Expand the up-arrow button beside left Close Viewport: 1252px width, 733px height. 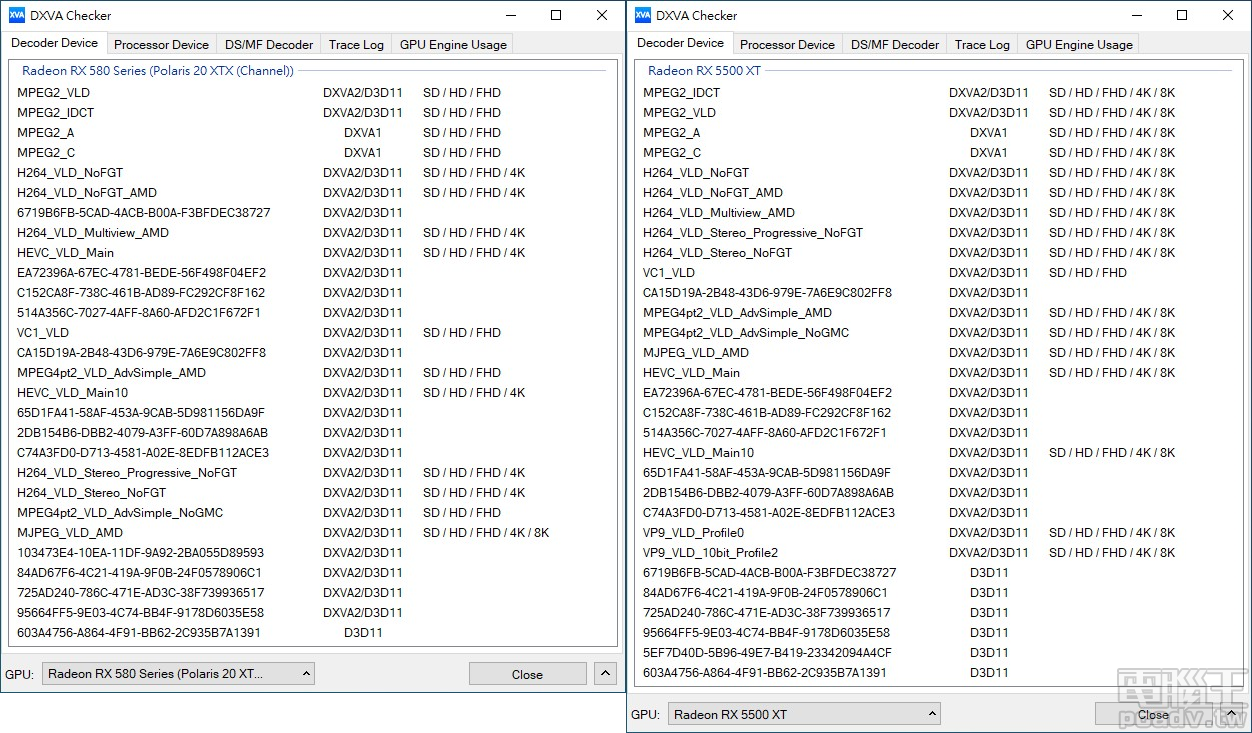click(605, 674)
